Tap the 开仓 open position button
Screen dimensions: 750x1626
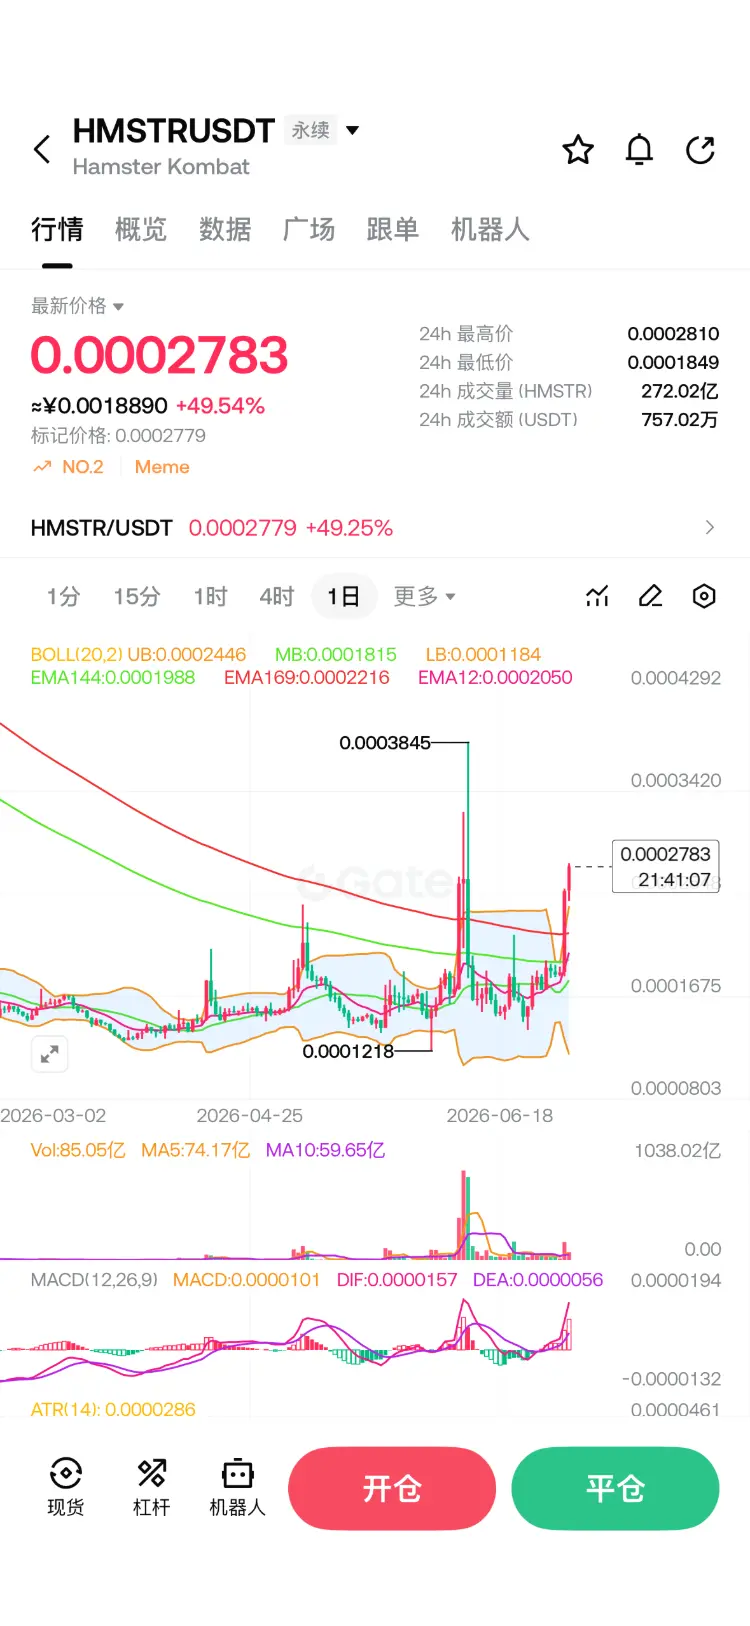(392, 1488)
